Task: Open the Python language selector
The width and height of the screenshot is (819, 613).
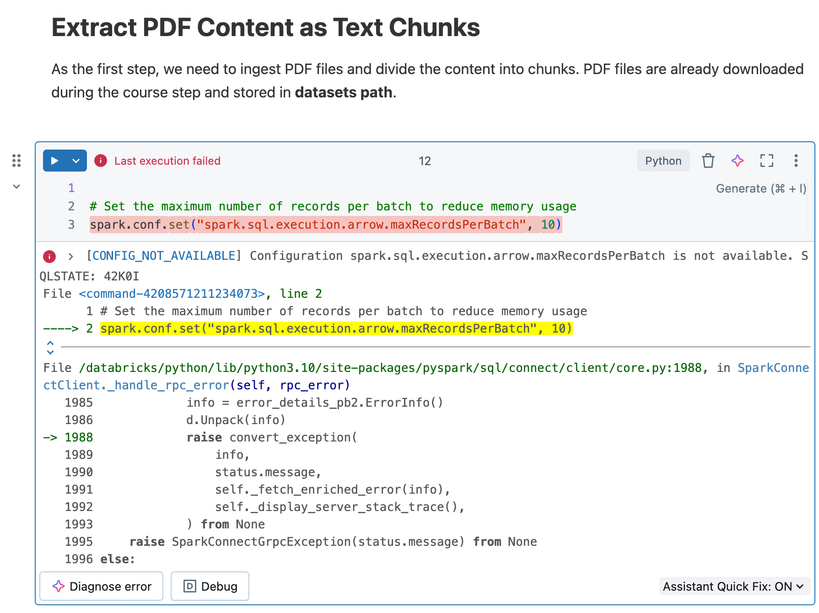Action: pyautogui.click(x=663, y=161)
